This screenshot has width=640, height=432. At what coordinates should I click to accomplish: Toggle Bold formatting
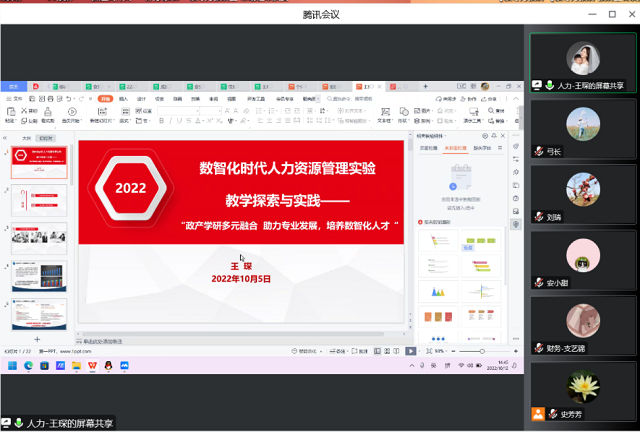[162, 121]
